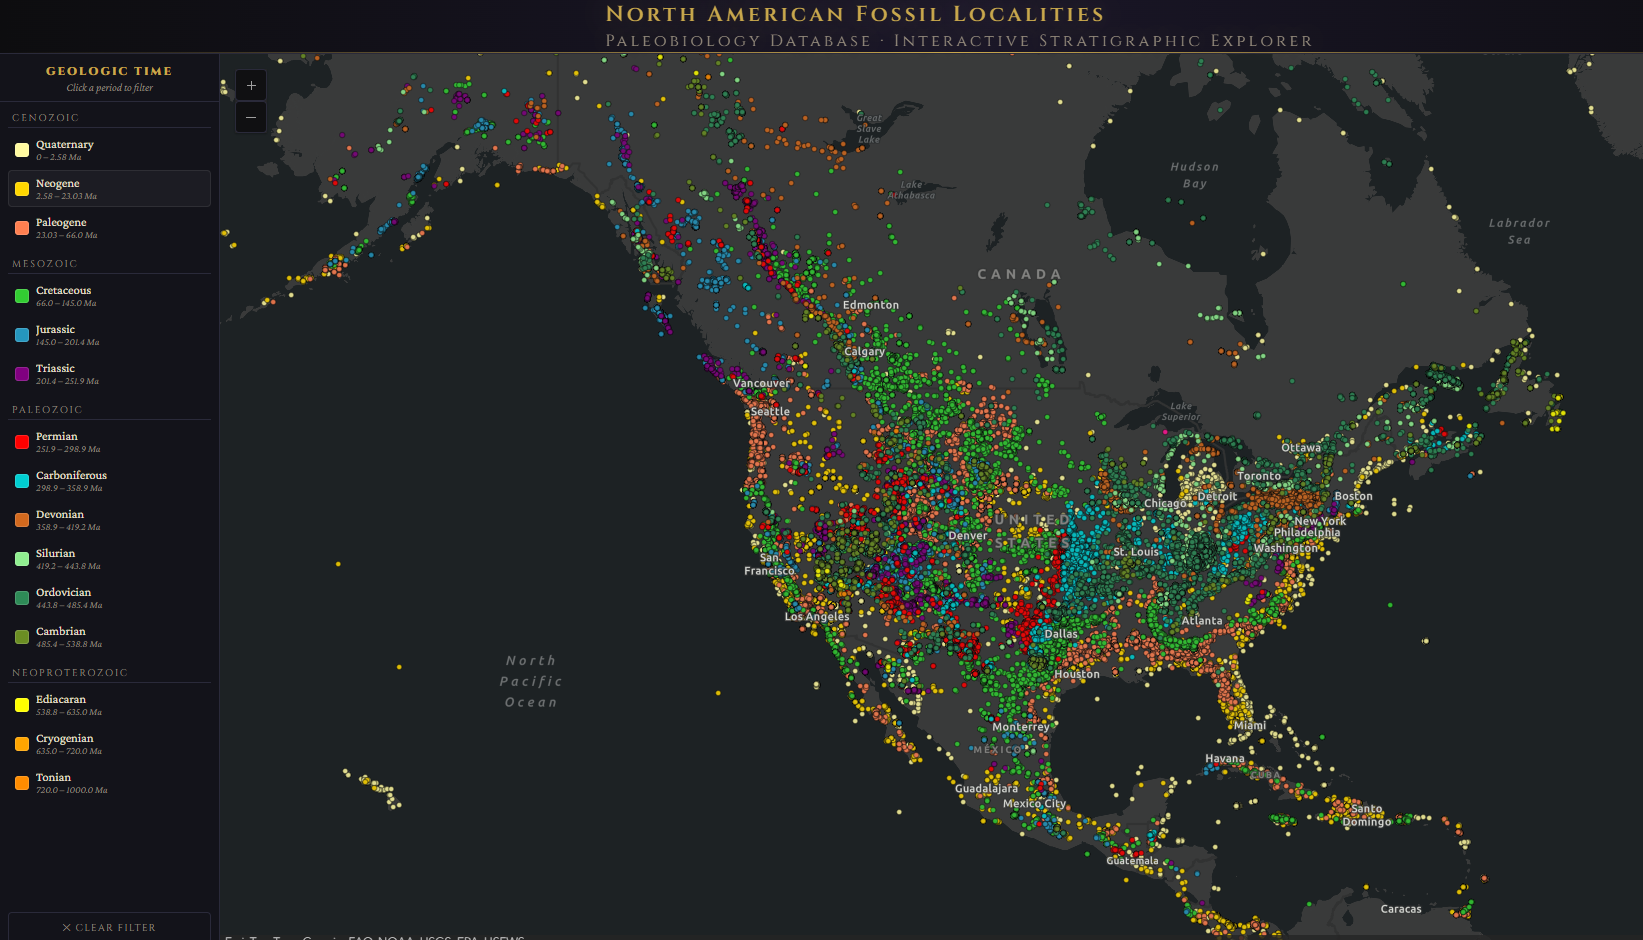Filter map to Ordovician period
This screenshot has width=1643, height=940.
point(109,598)
